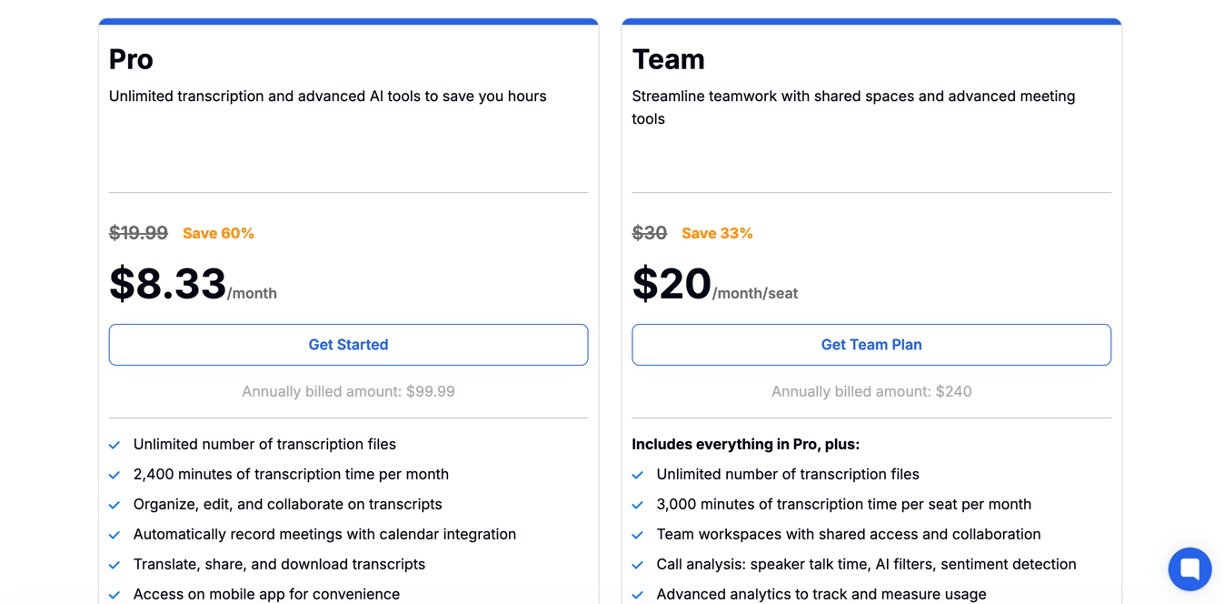Click checkmark beside Organize, edit, and collaborate
Screen dimensions: 1224x604
point(115,505)
